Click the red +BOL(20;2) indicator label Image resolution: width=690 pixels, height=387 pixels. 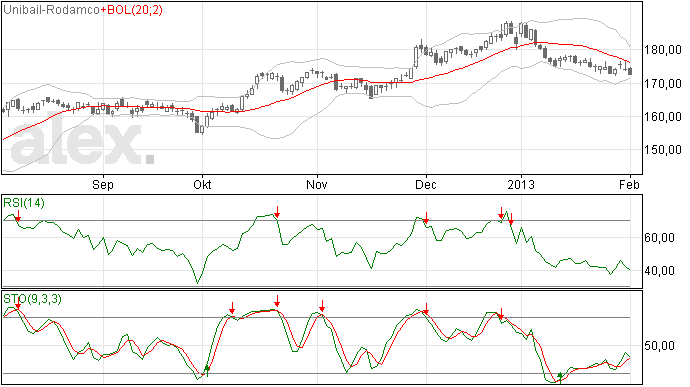(132, 10)
